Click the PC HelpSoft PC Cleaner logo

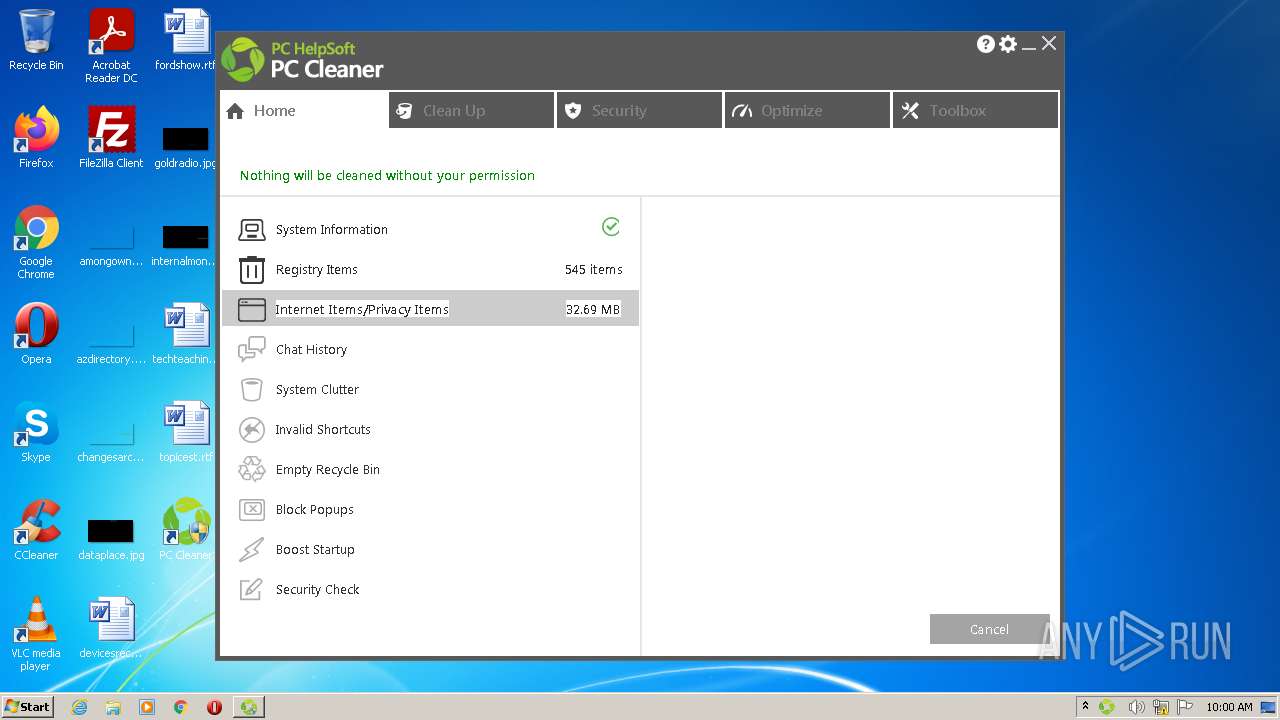tap(302, 60)
